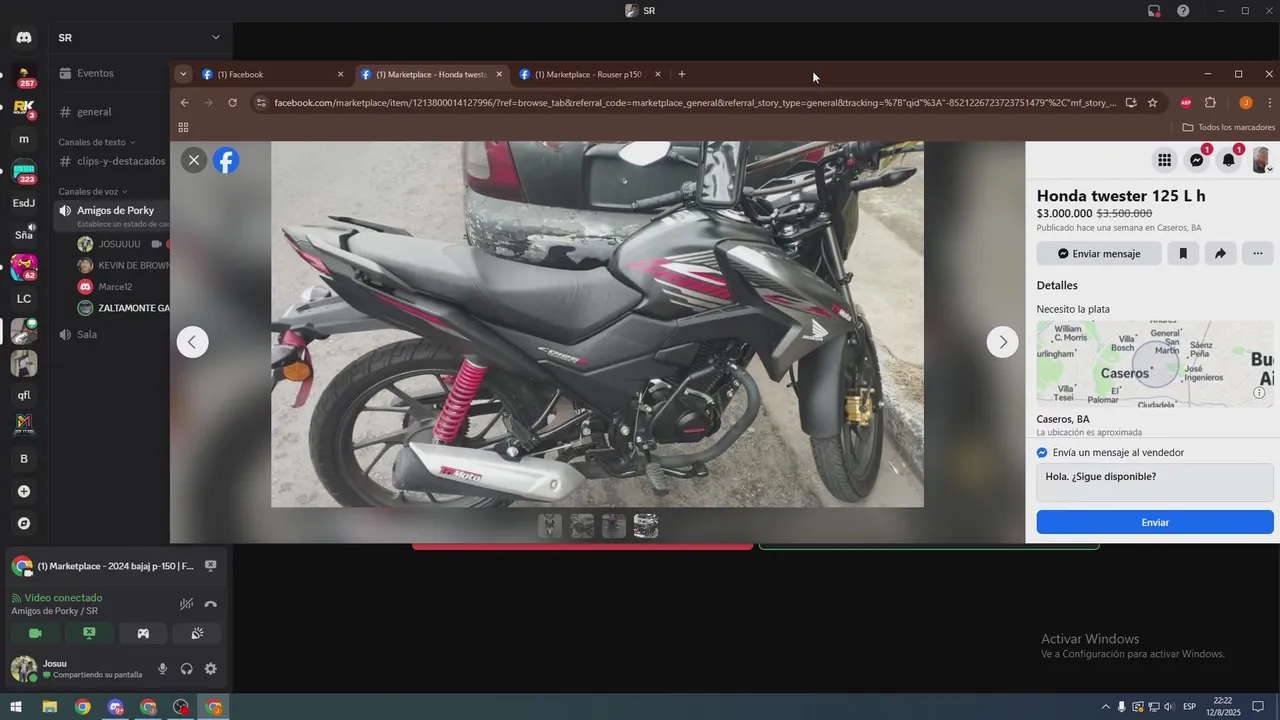Open clips-y-destacados channel
Viewport: 1280px width, 720px height.
pyautogui.click(x=120, y=161)
